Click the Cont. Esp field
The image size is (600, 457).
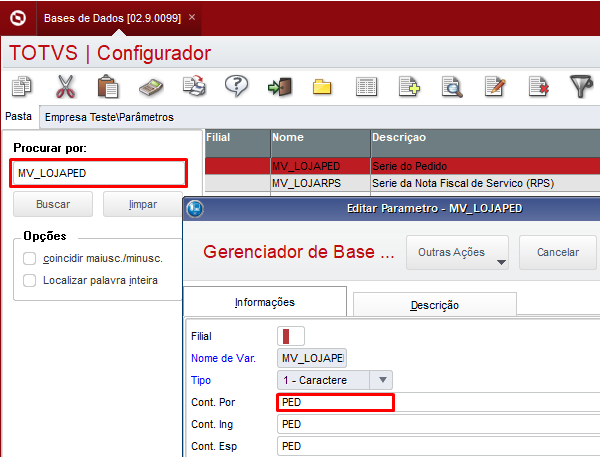439,446
